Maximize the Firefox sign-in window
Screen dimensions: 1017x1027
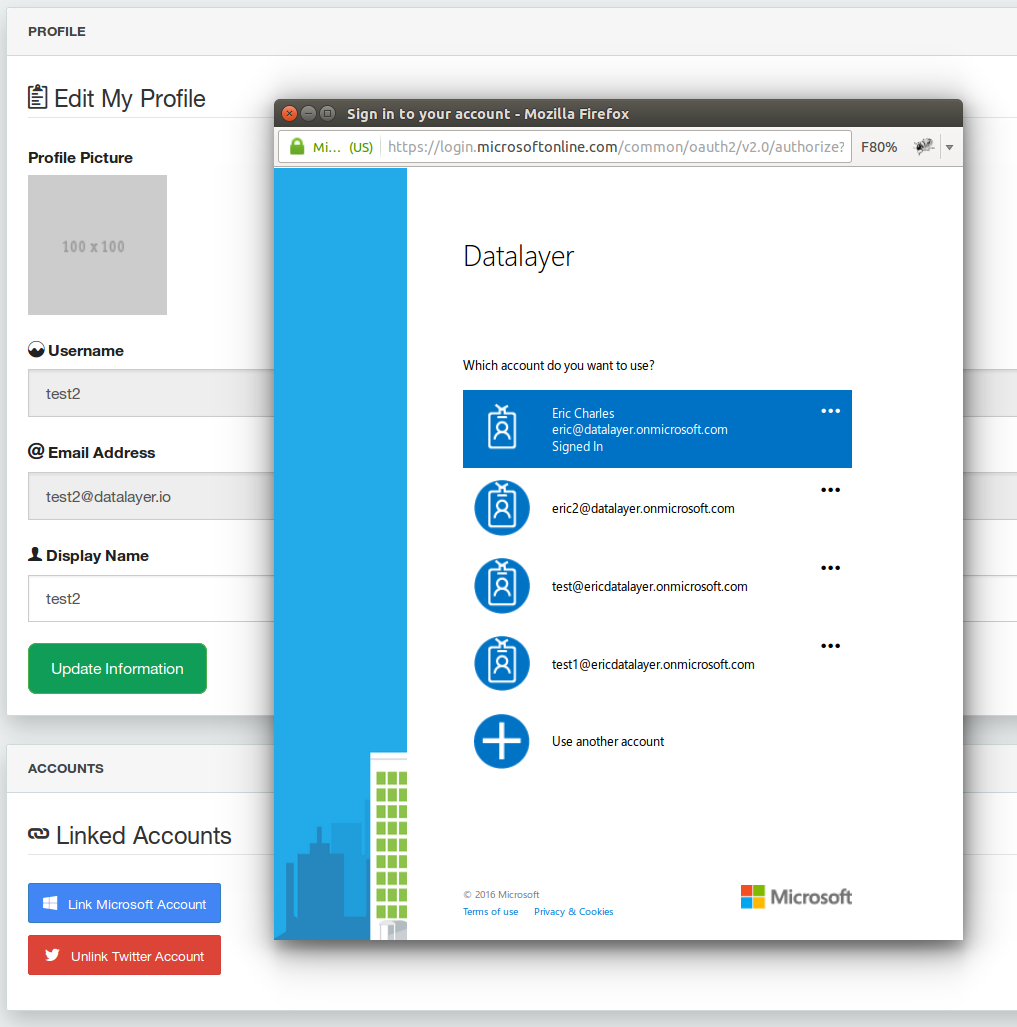[327, 113]
